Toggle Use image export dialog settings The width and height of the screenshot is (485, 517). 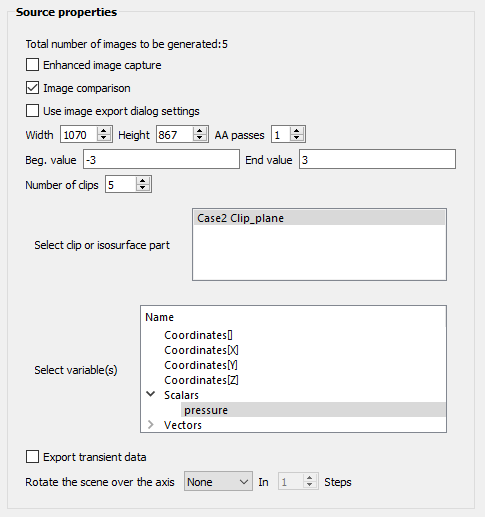32,111
